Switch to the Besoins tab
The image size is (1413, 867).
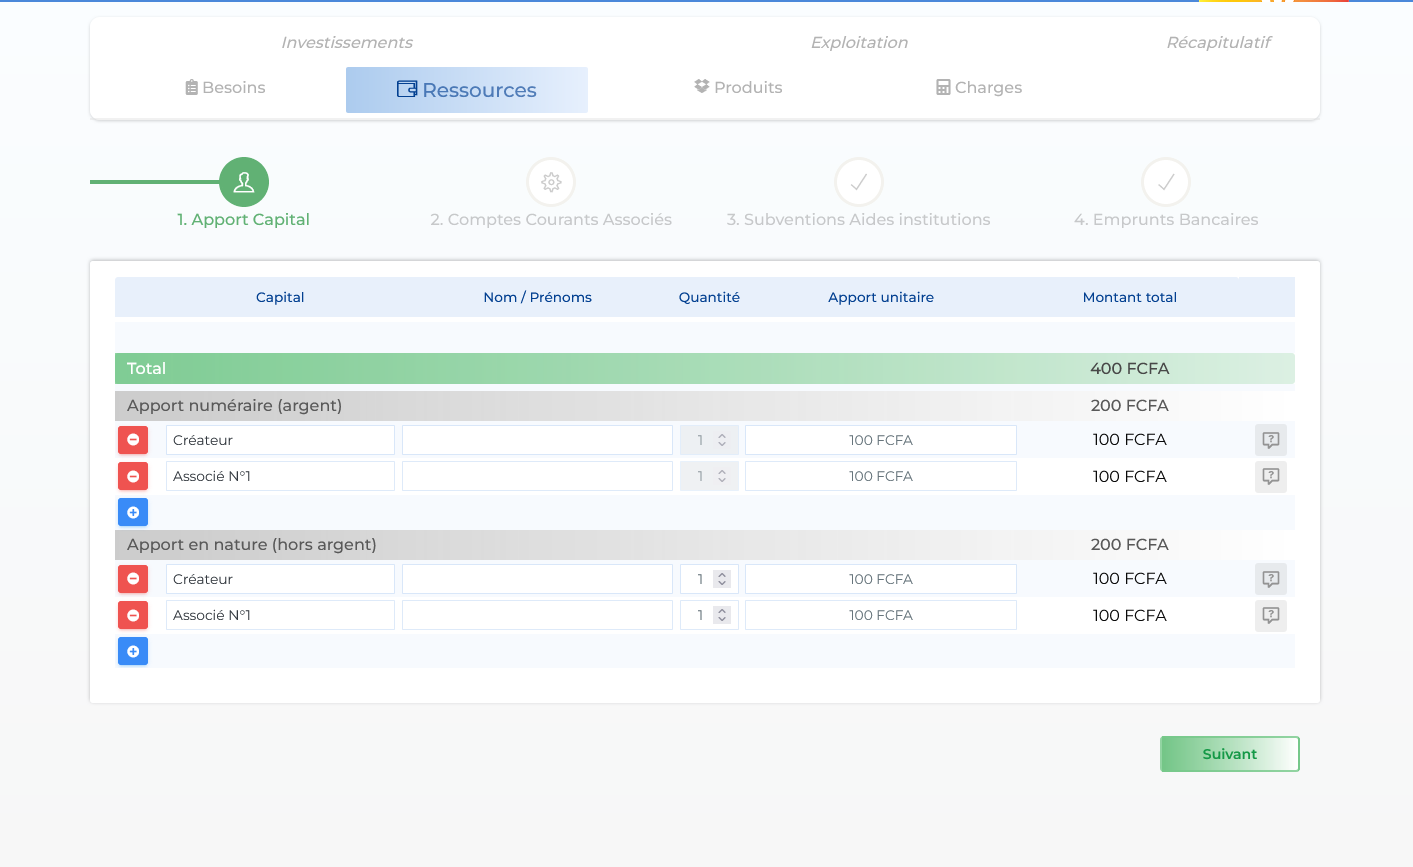225,88
